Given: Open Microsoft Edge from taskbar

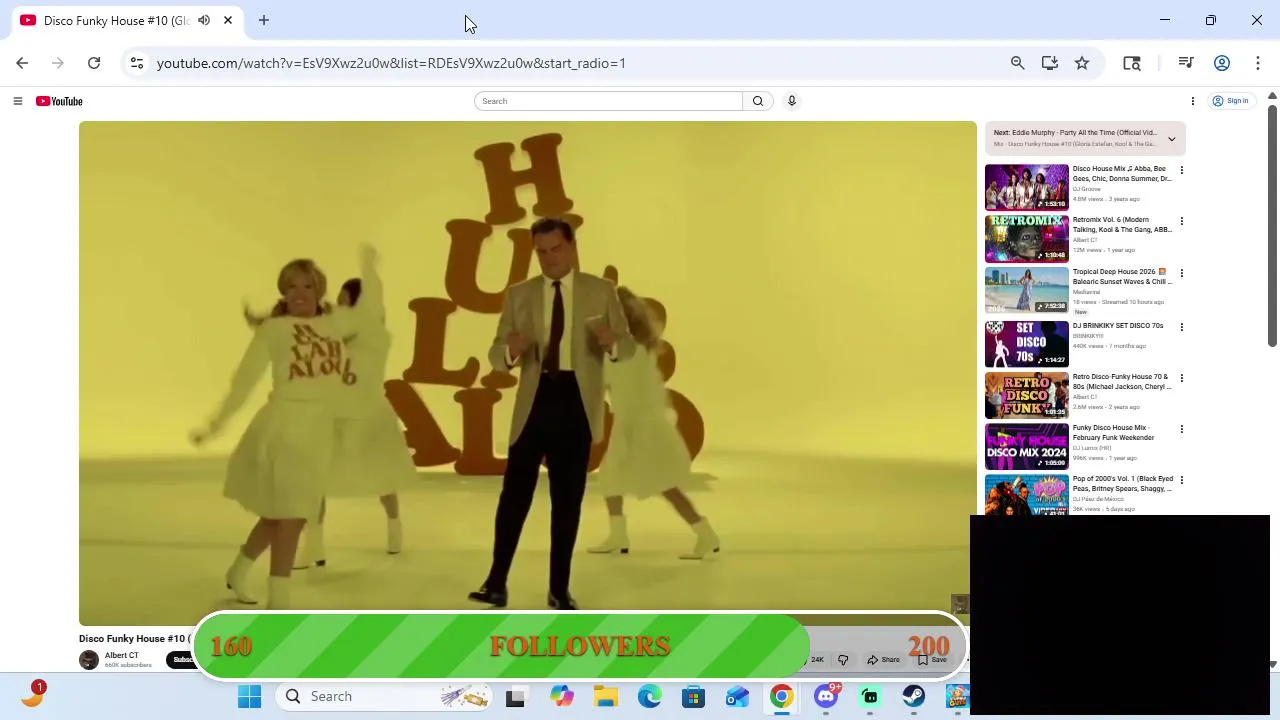Looking at the screenshot, I should pos(650,696).
